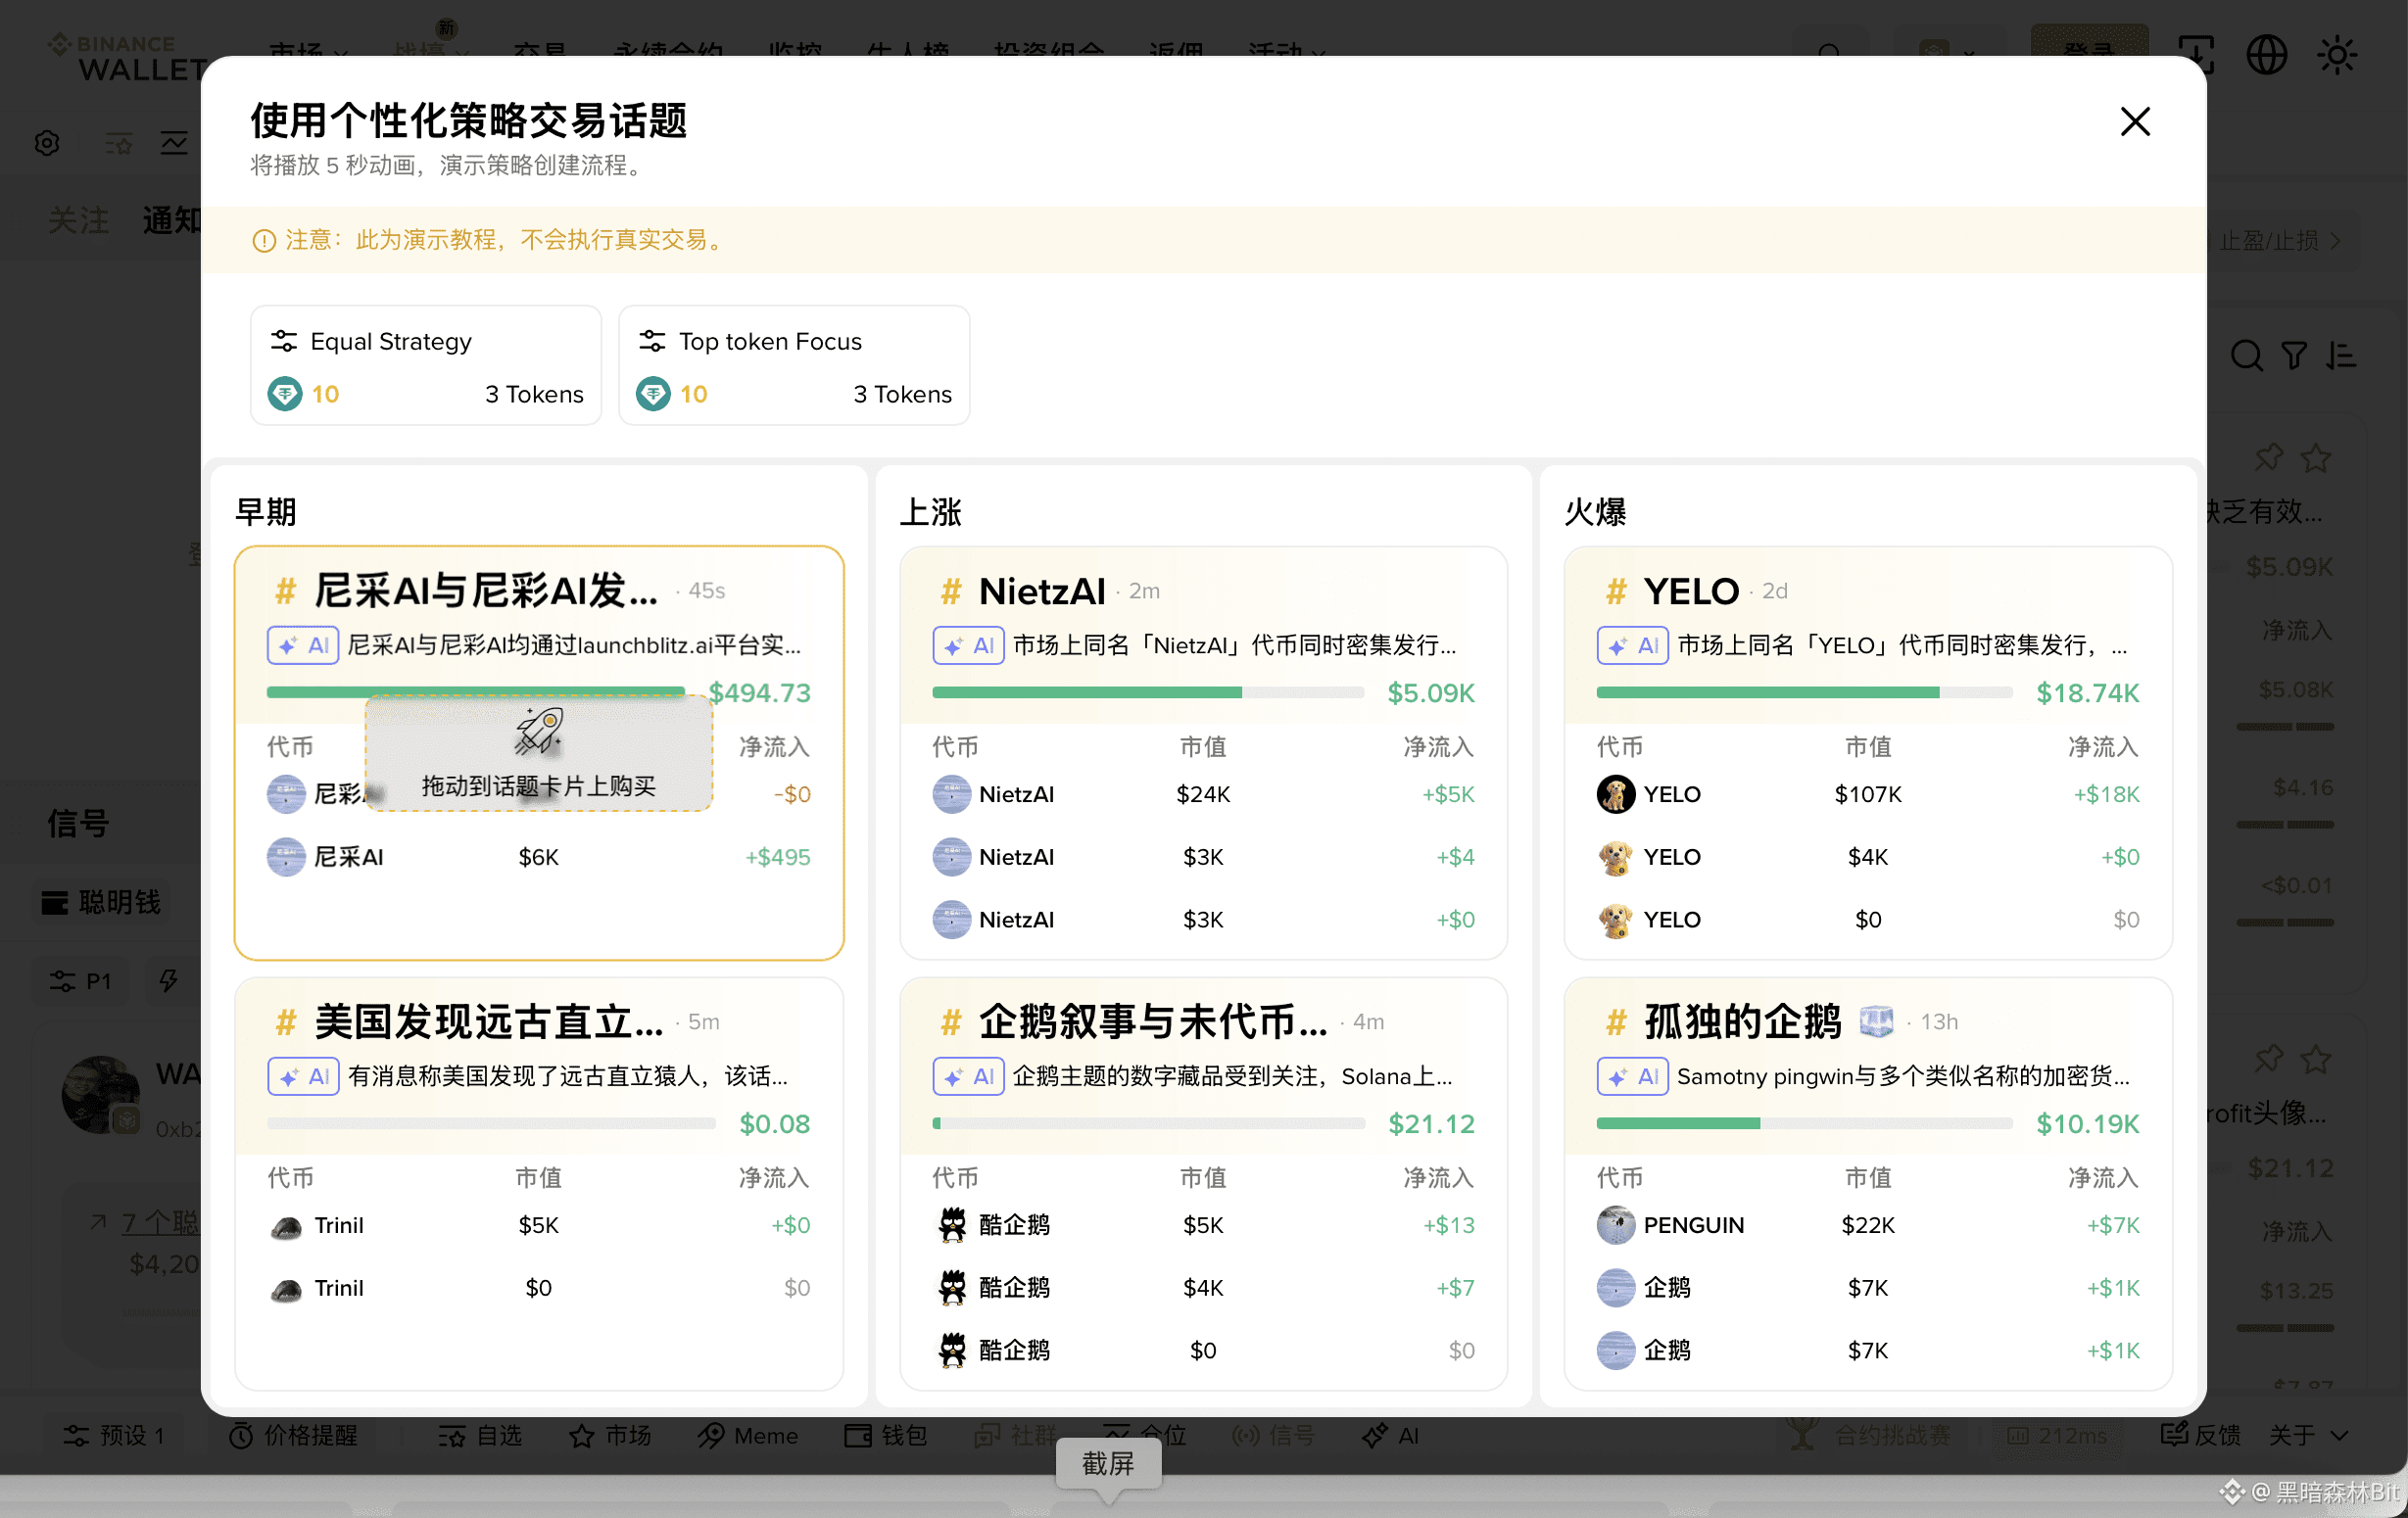Close the strategy tutorial dialog
The width and height of the screenshot is (2408, 1518).
coord(2134,122)
